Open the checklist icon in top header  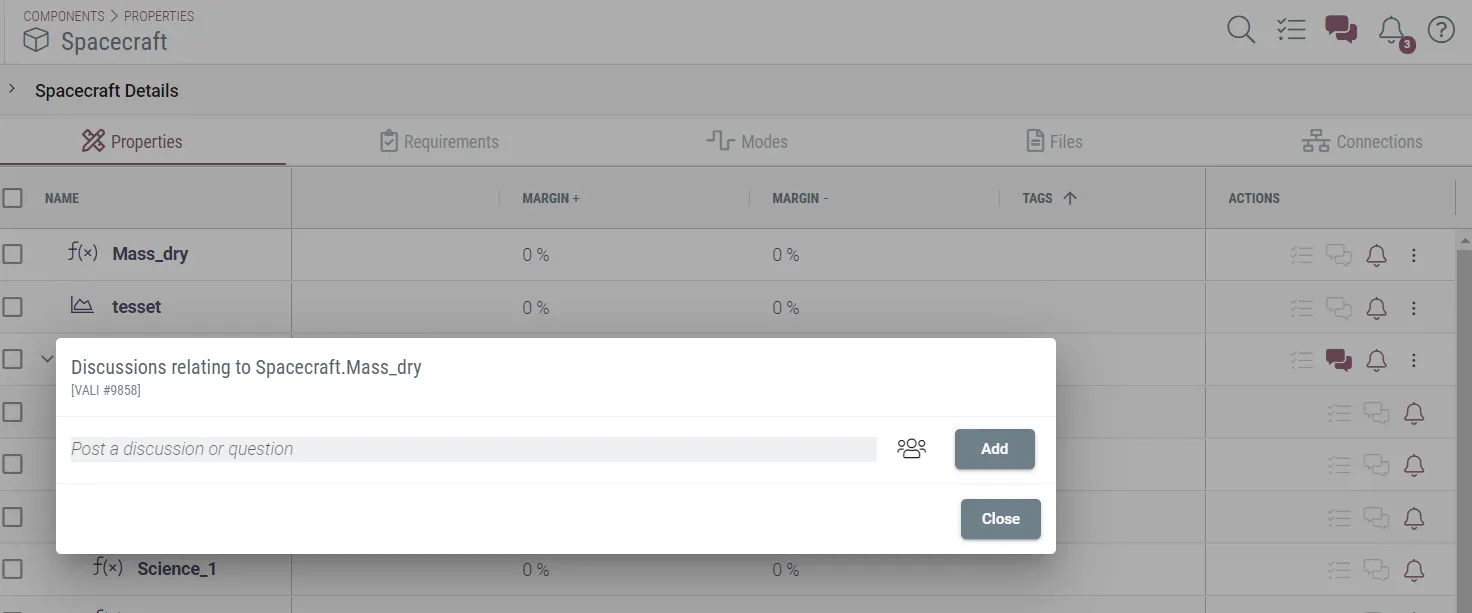pyautogui.click(x=1291, y=30)
